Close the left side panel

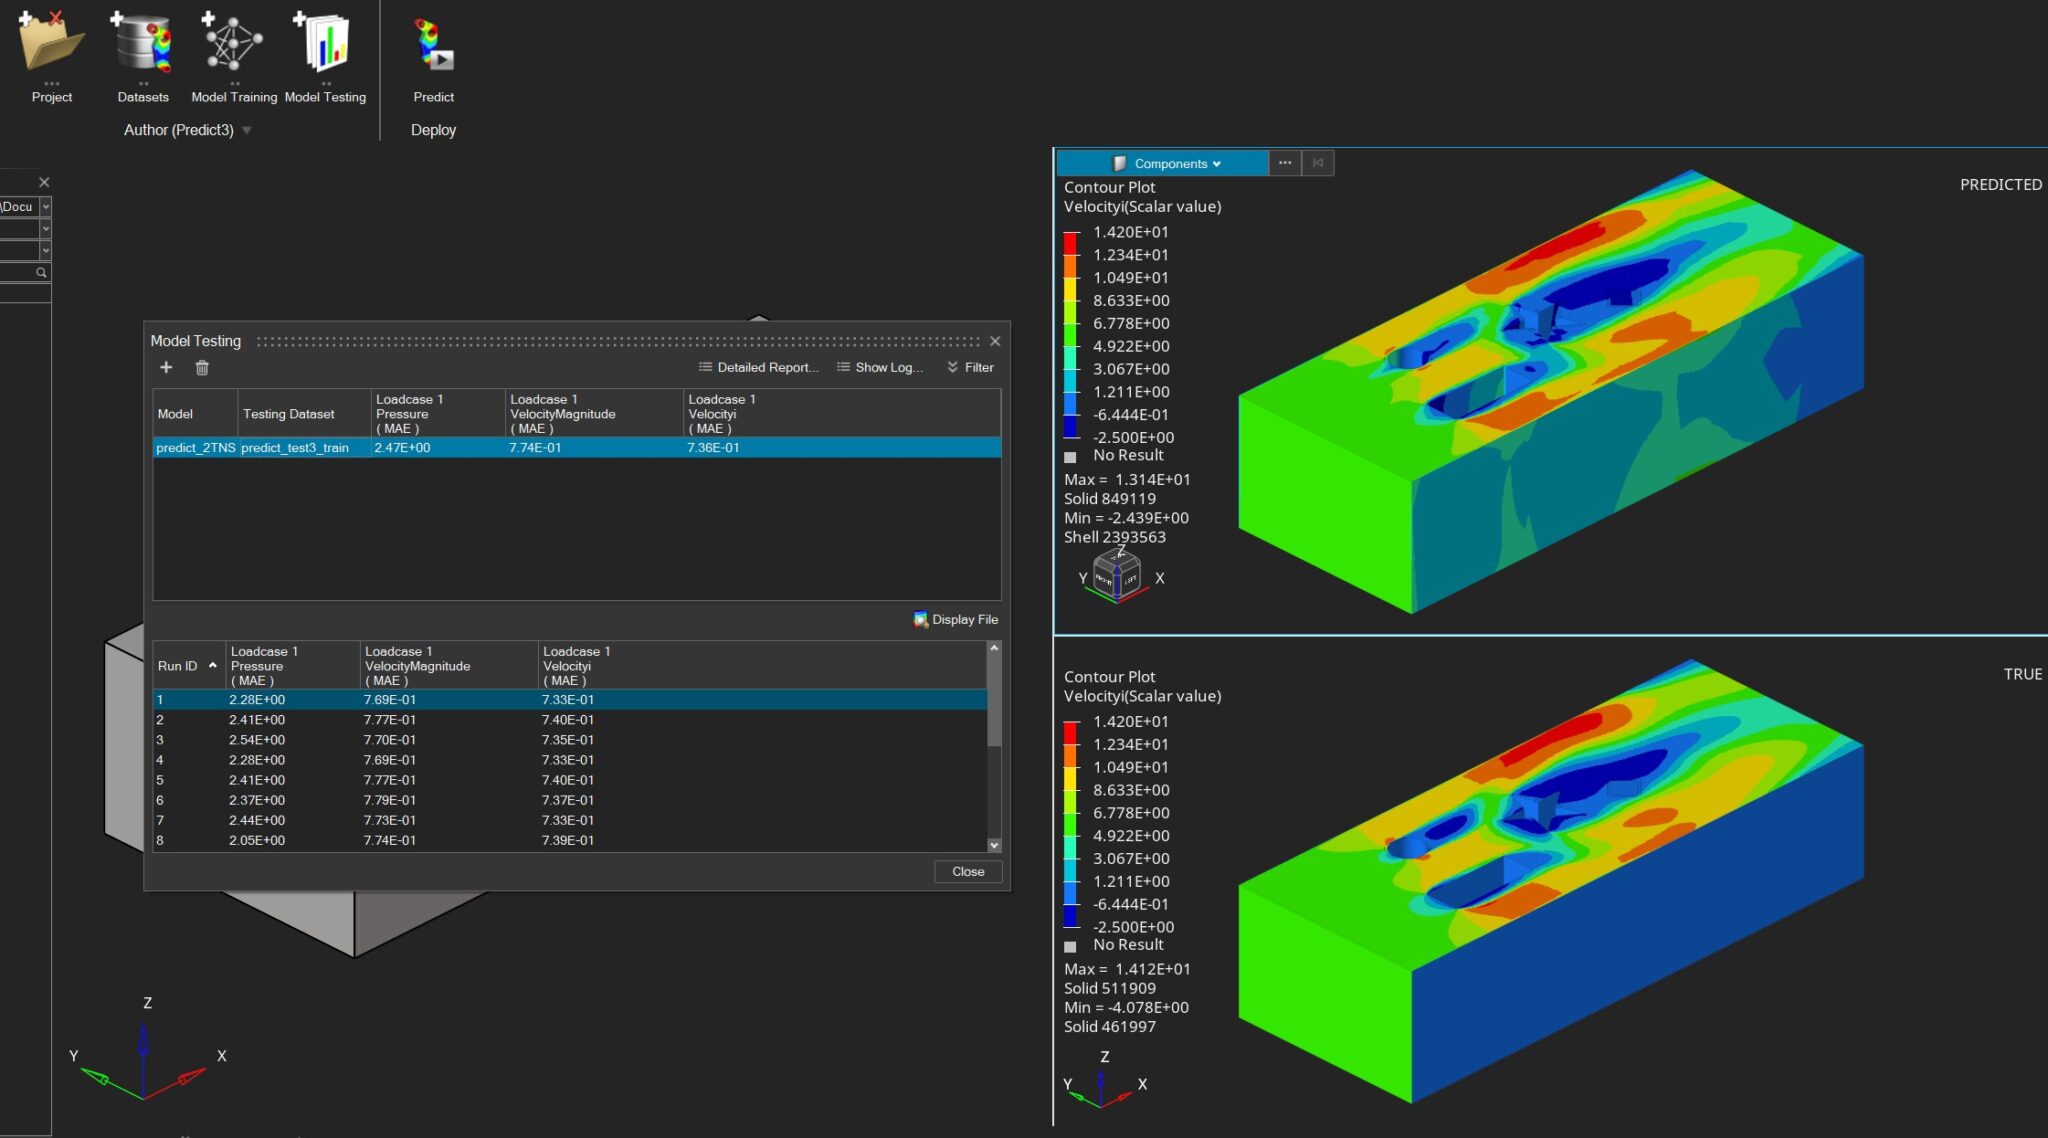pos(44,182)
